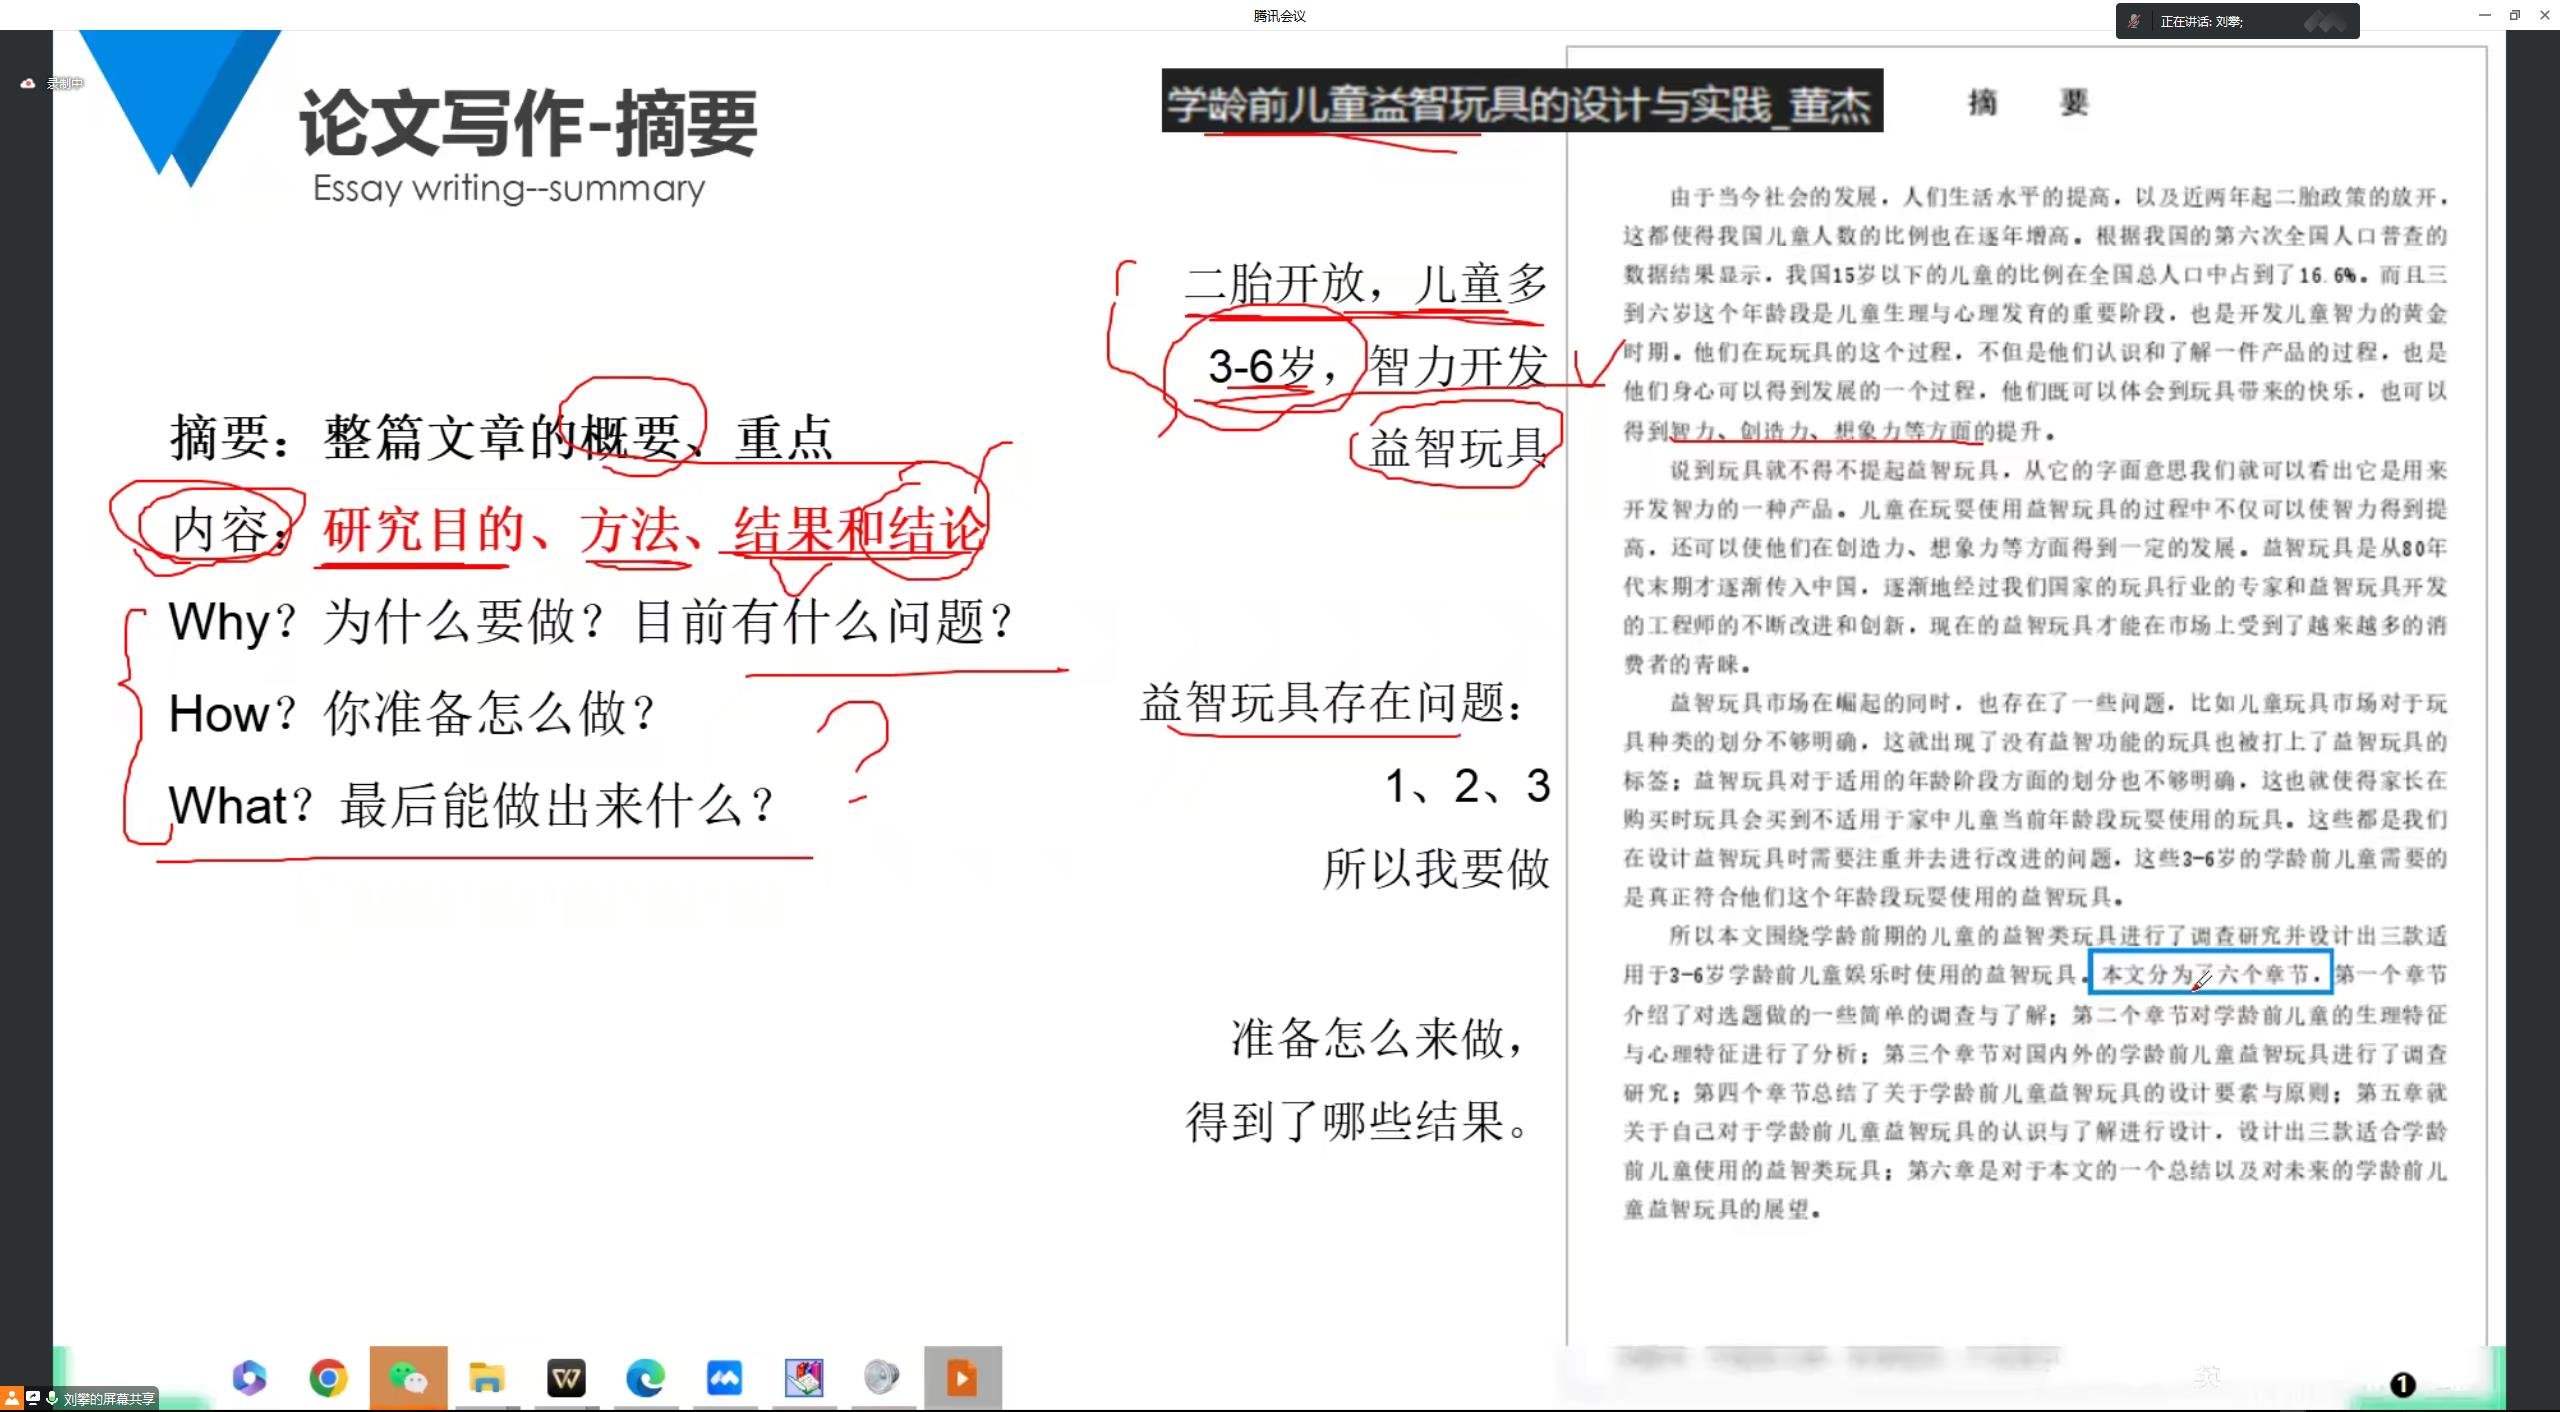The width and height of the screenshot is (2560, 1412).
Task: Click the participant avatar icon bottom-left
Action: (x=11, y=1398)
